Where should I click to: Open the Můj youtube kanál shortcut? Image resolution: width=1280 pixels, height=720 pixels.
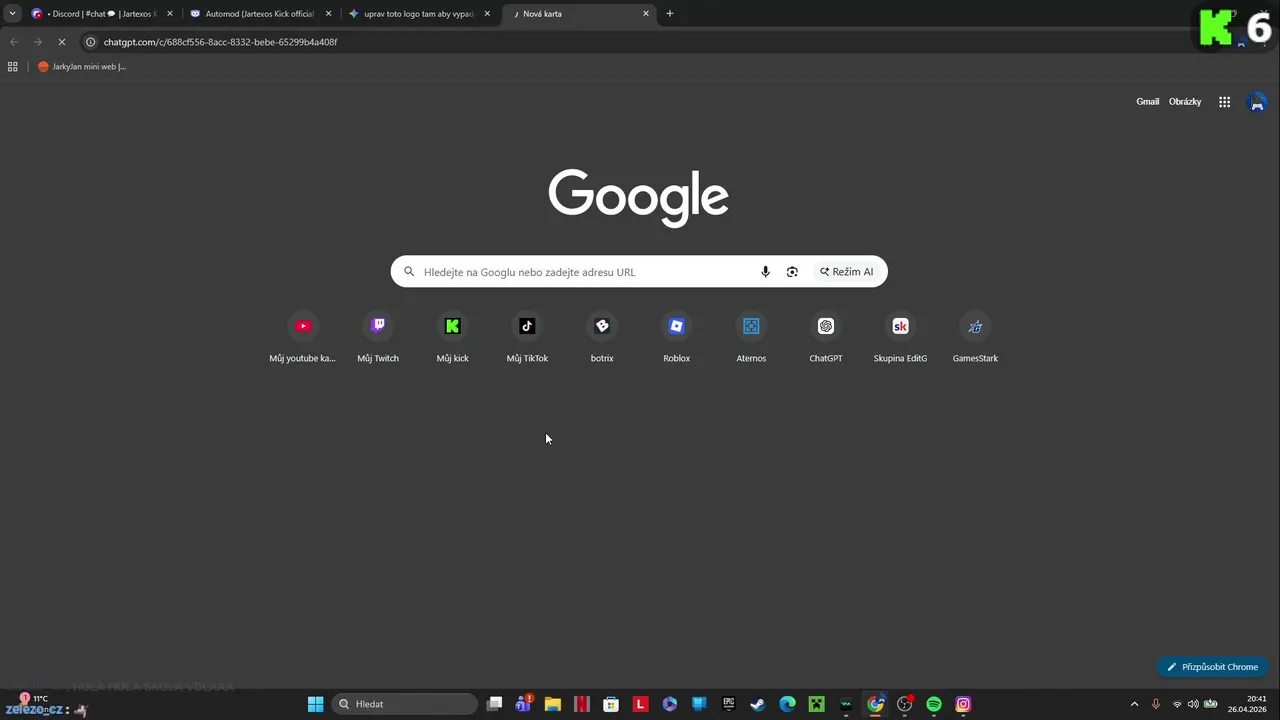pyautogui.click(x=303, y=338)
